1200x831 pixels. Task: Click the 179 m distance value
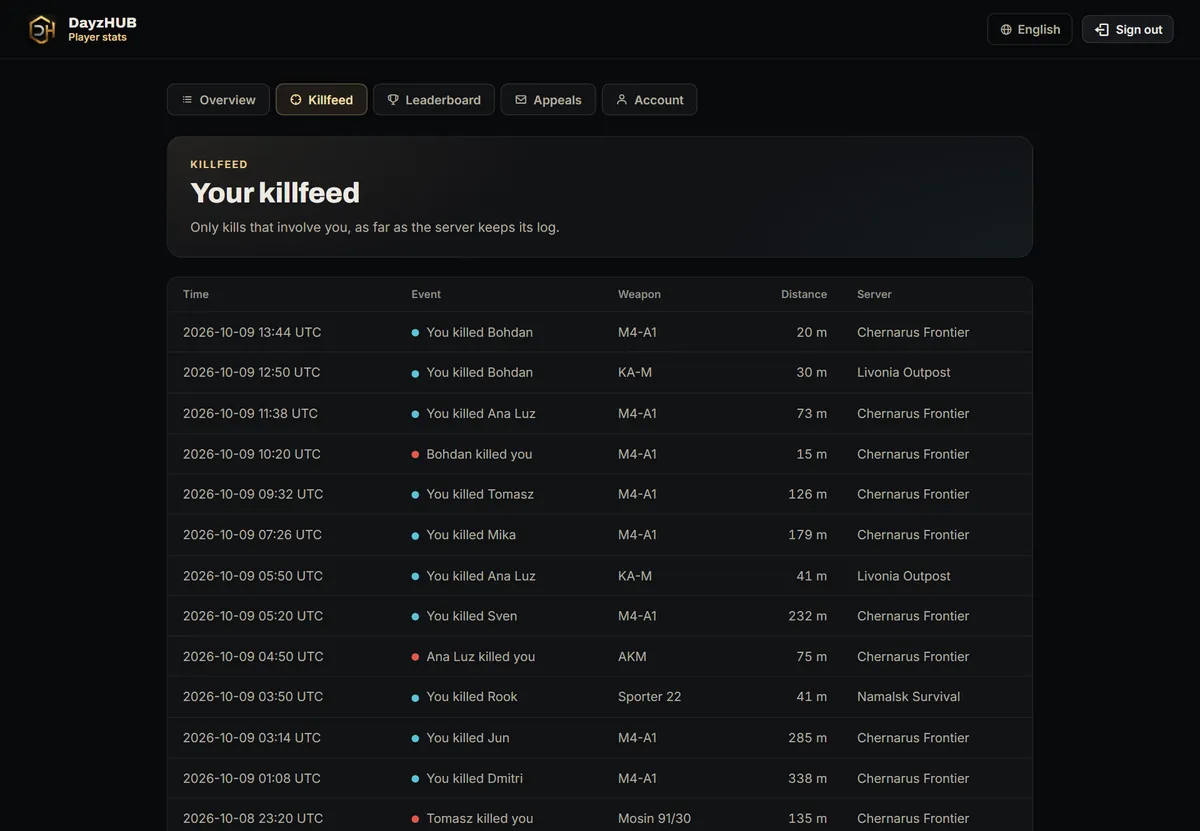807,535
